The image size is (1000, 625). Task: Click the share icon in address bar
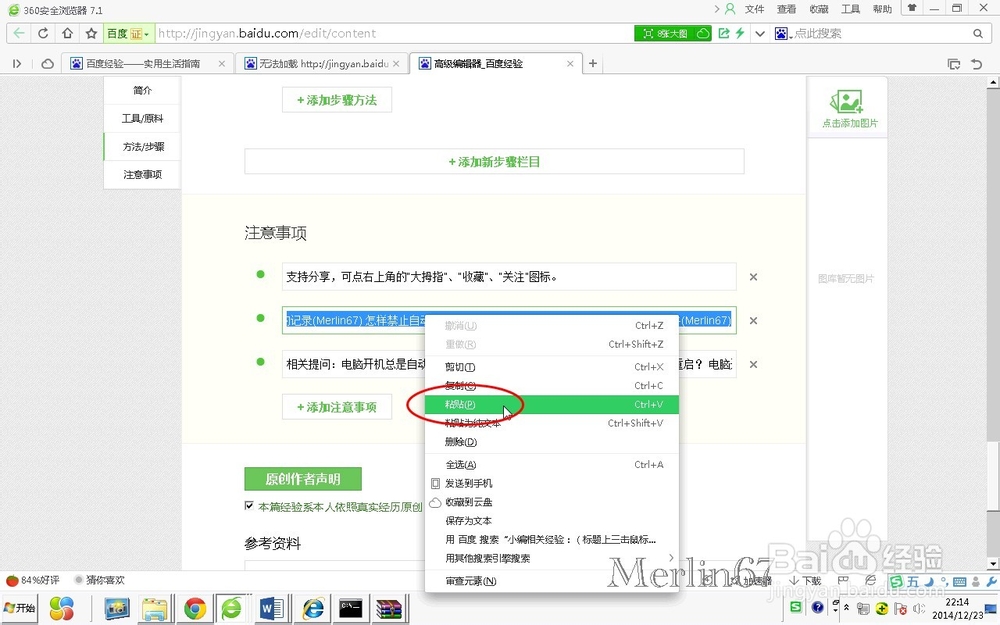pos(724,33)
